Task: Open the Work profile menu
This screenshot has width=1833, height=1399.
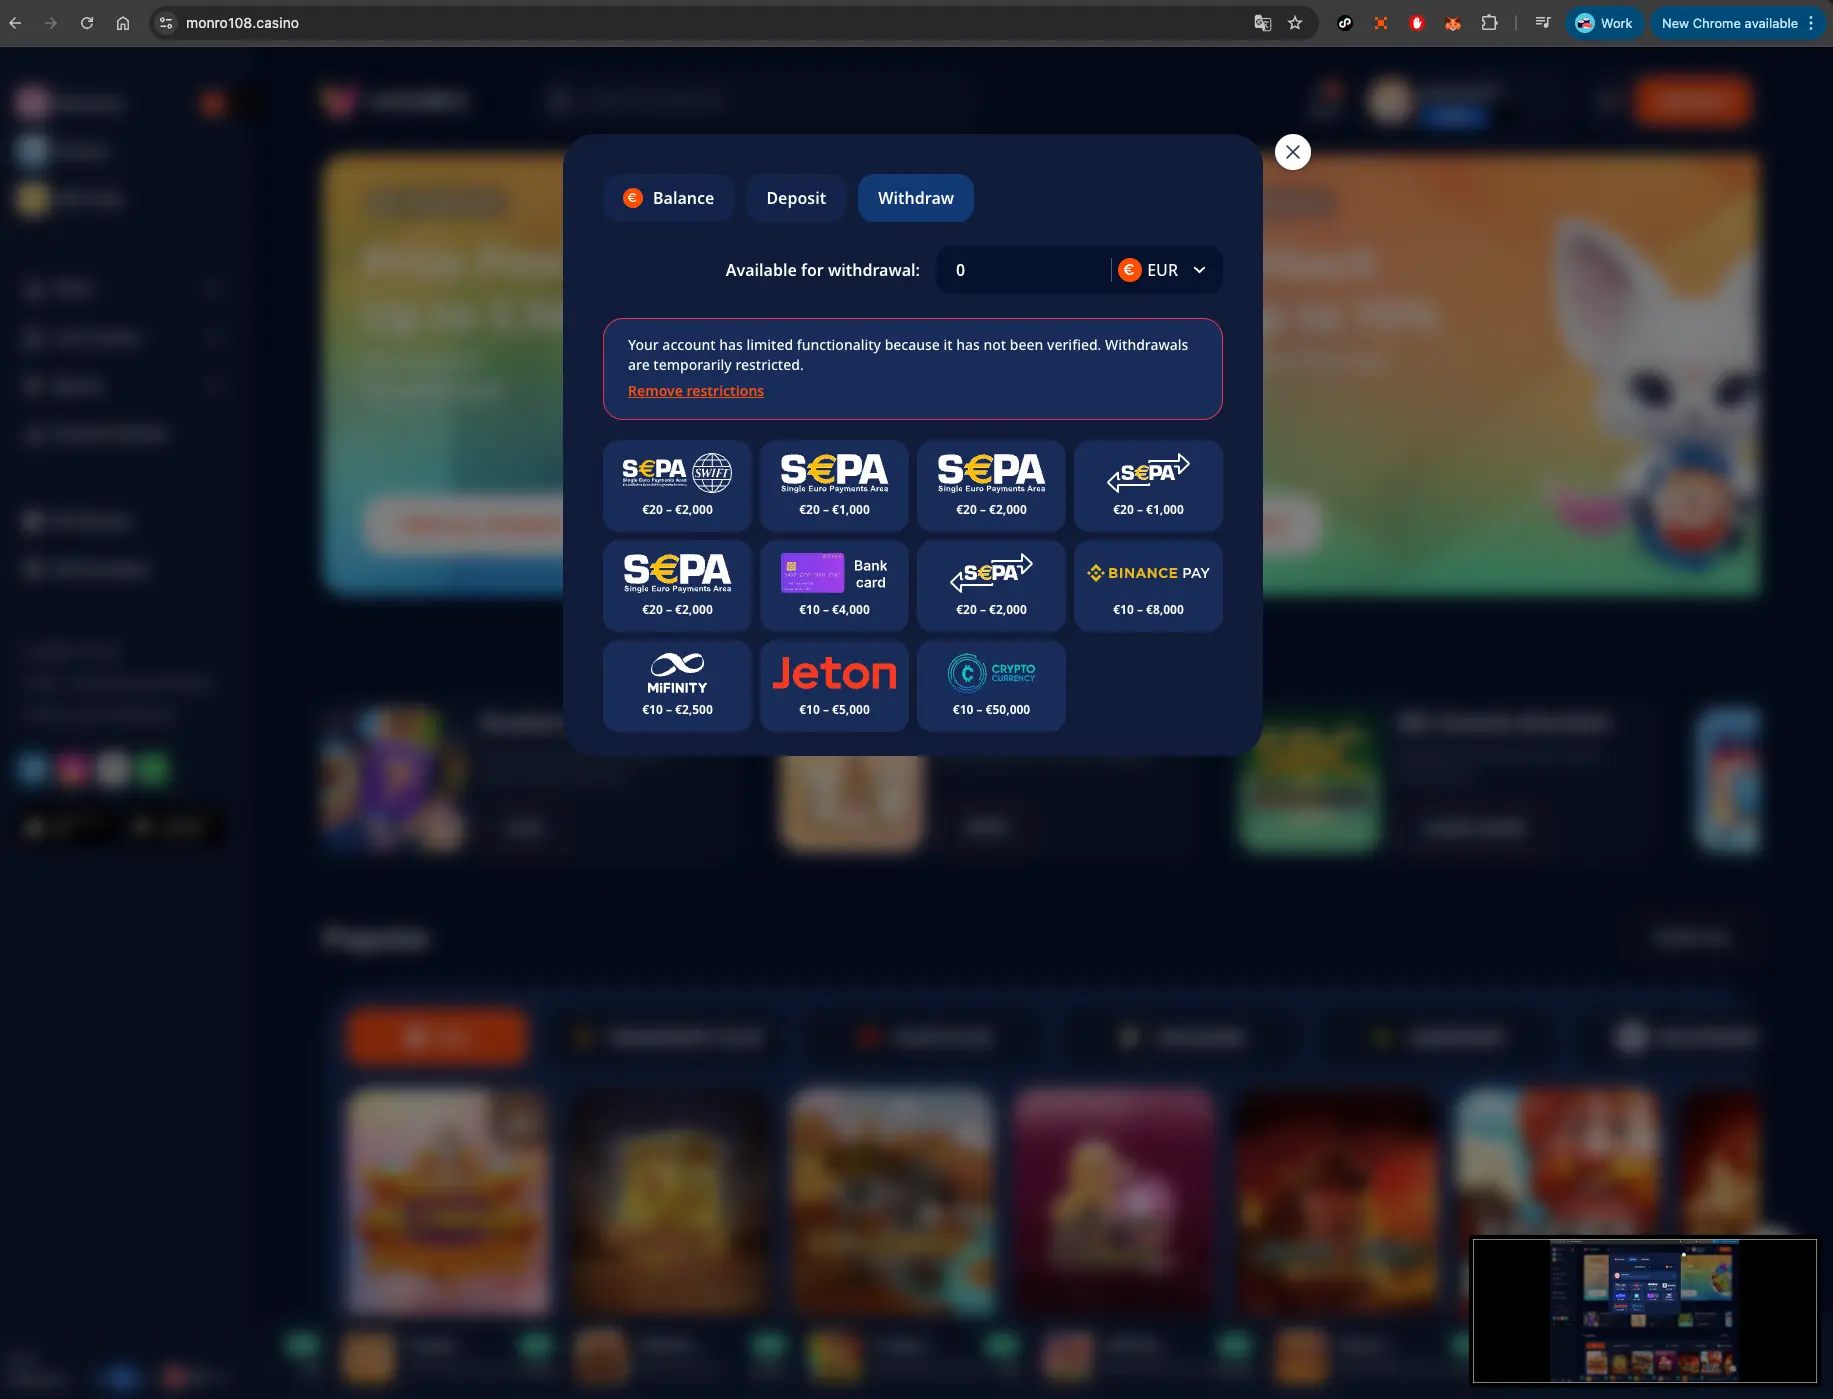Action: tap(1604, 23)
